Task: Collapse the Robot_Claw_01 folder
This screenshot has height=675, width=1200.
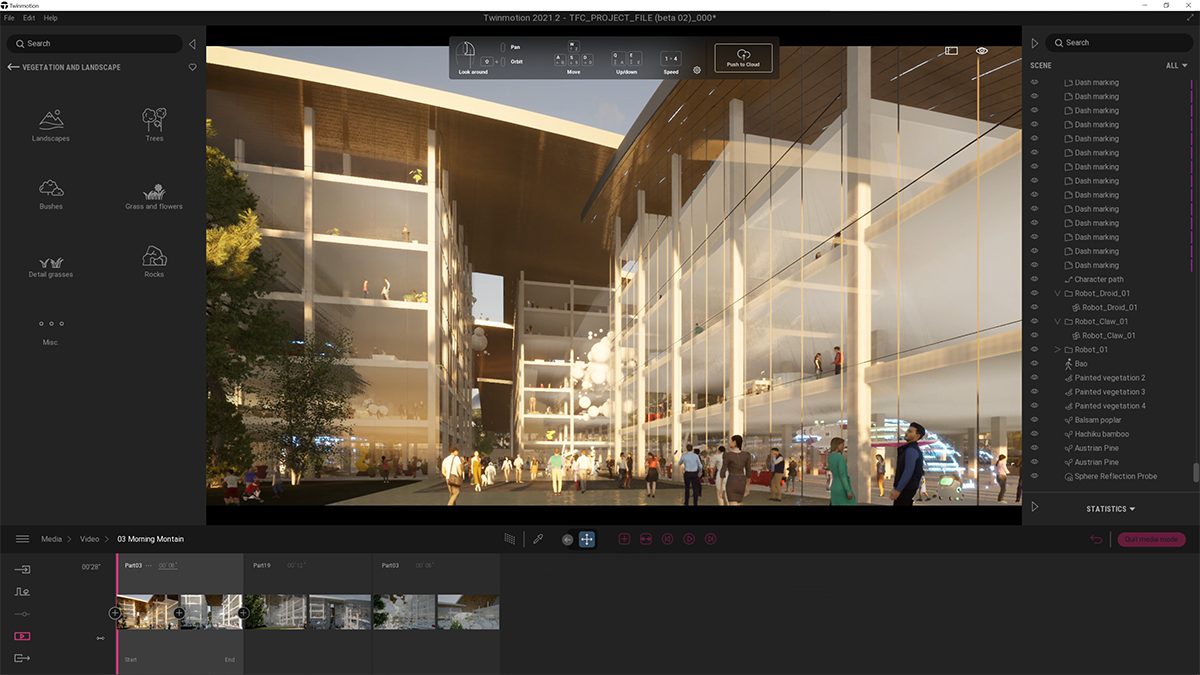Action: [x=1058, y=321]
